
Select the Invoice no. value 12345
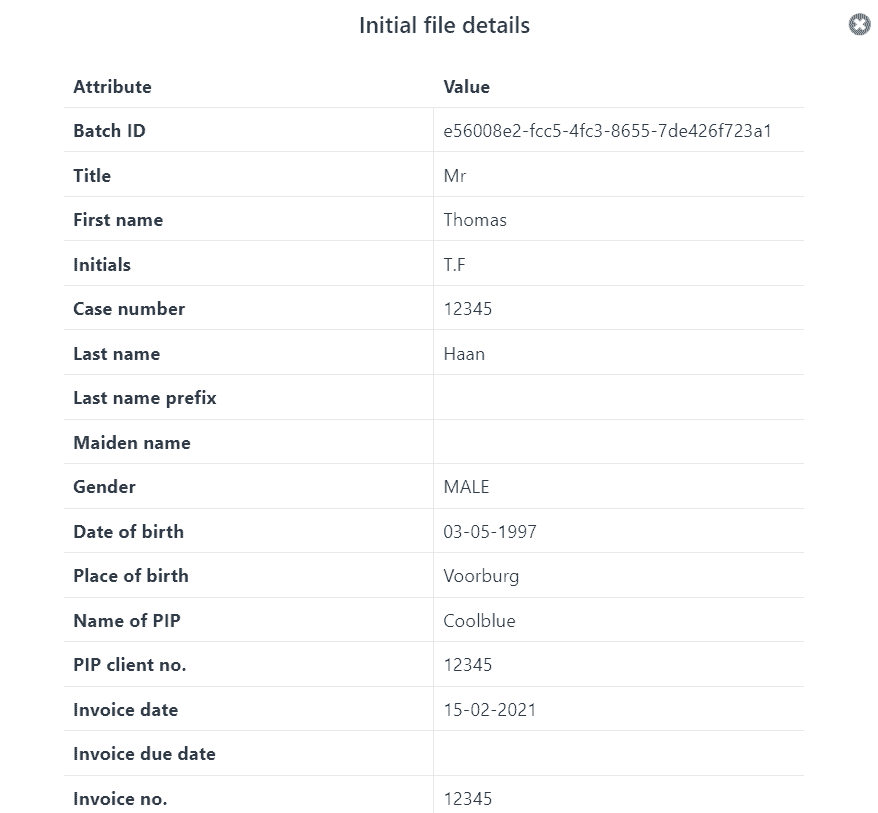(468, 798)
